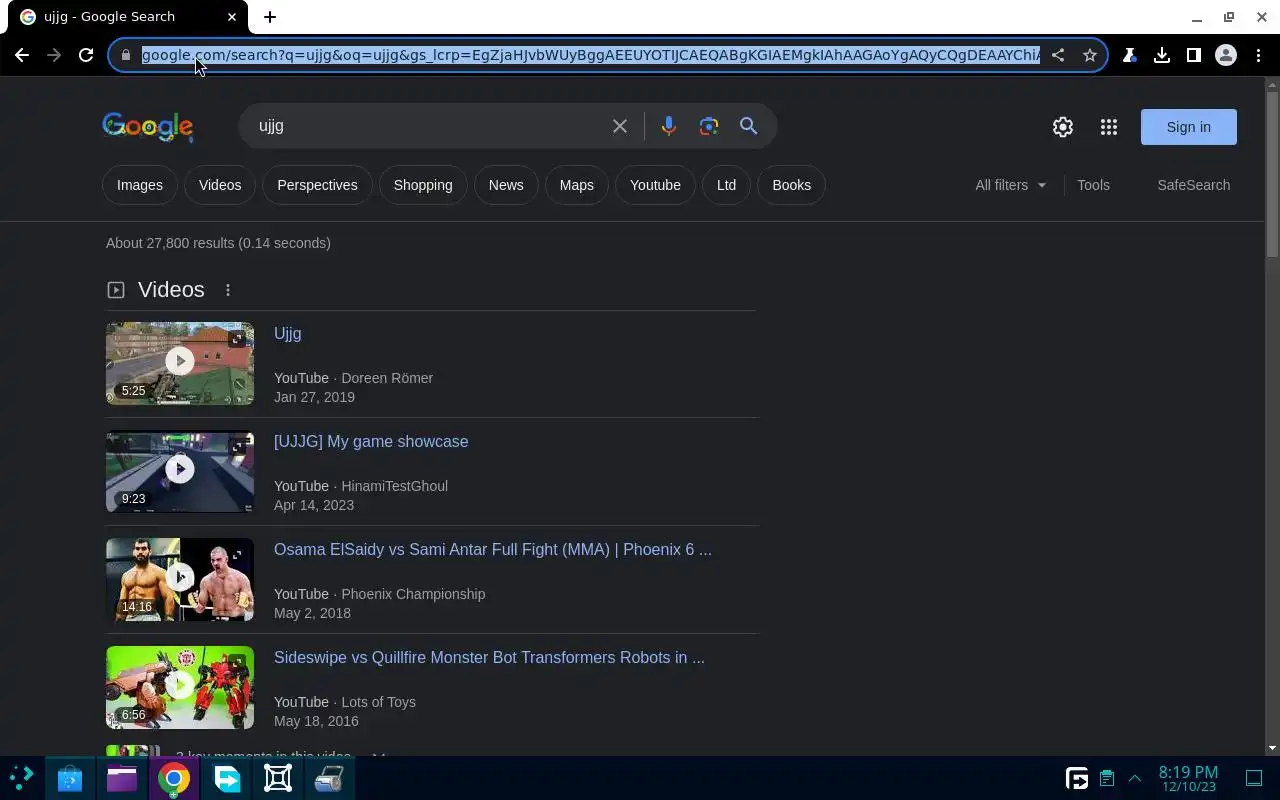
Task: Expand the All filters dropdown
Action: [1011, 185]
